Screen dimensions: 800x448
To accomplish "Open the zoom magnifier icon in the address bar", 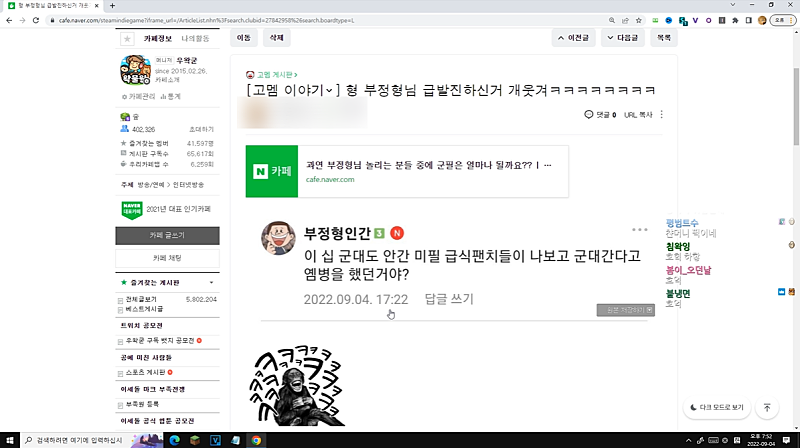I will pyautogui.click(x=612, y=20).
